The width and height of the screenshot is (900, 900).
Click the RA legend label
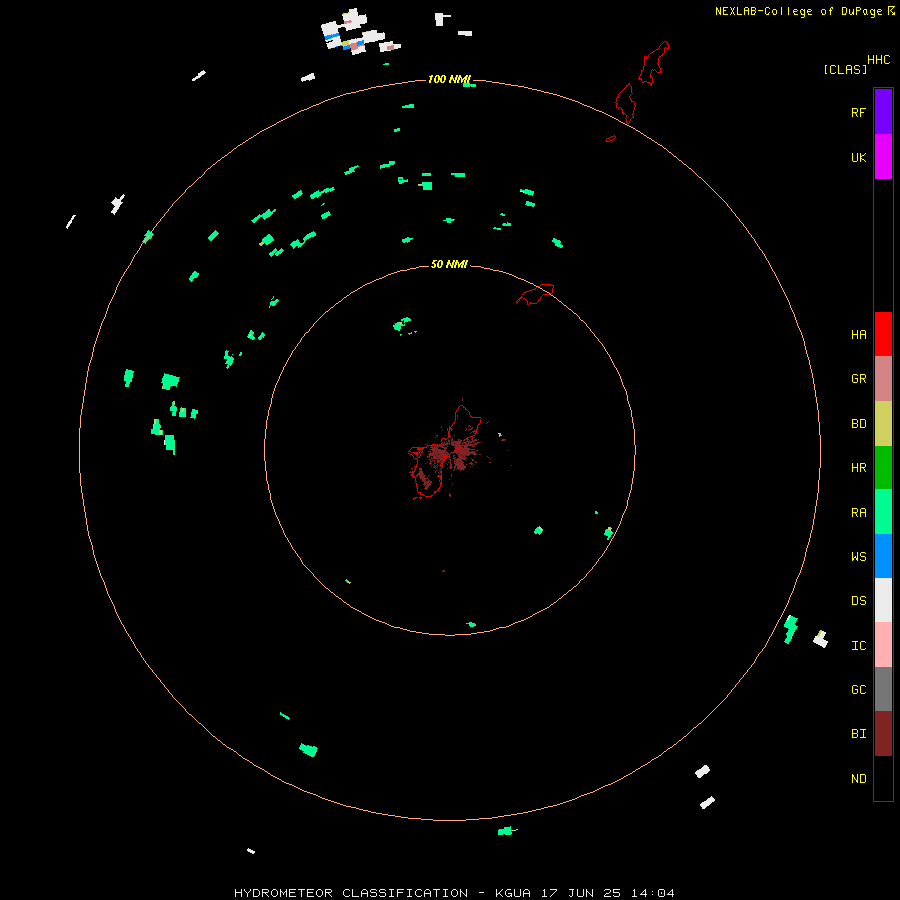858,512
